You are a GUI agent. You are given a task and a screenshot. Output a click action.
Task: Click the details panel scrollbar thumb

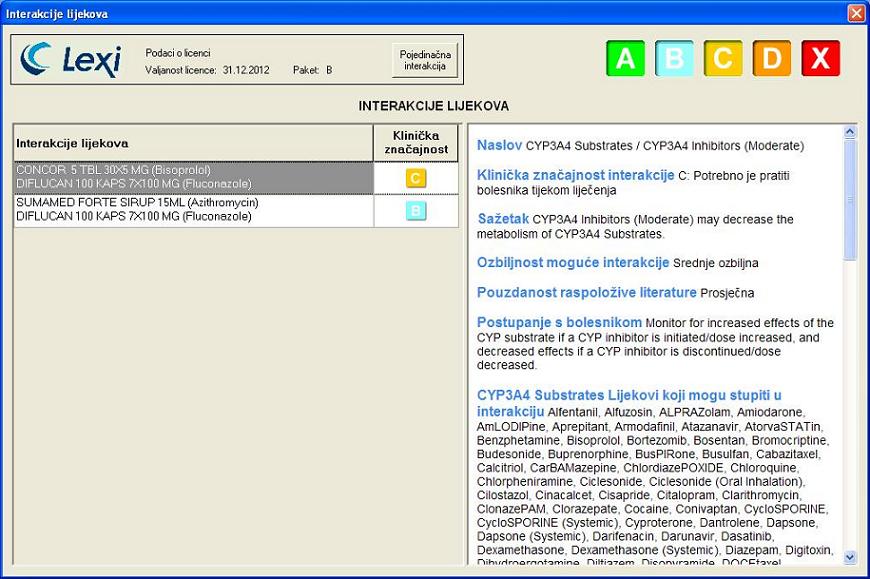click(849, 200)
